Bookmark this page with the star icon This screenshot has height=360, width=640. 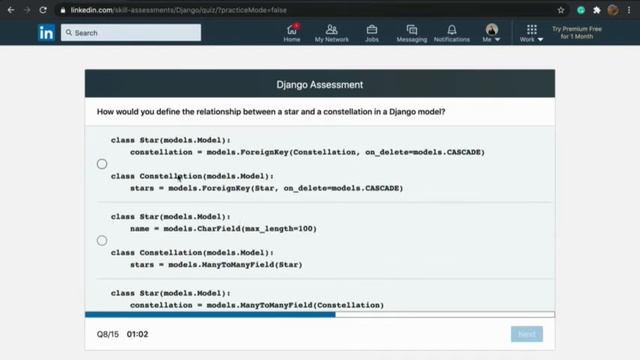click(561, 10)
